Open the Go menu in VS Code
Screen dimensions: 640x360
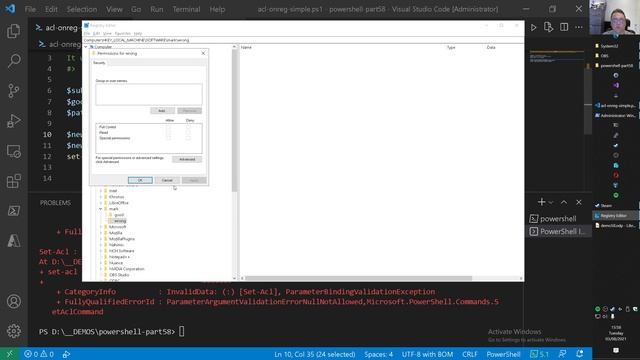[x=136, y=9]
